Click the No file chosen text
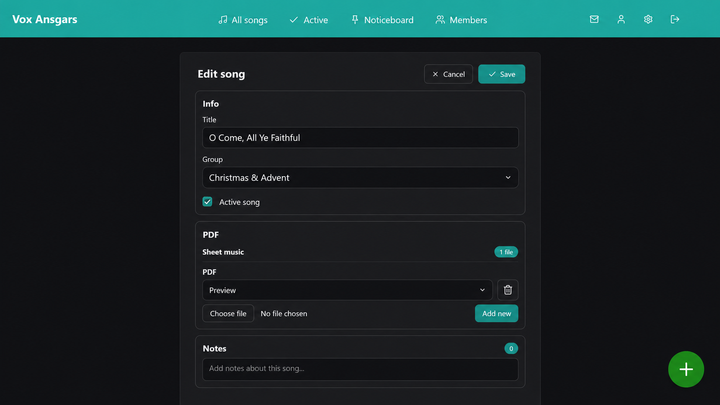The height and width of the screenshot is (405, 720). (284, 313)
